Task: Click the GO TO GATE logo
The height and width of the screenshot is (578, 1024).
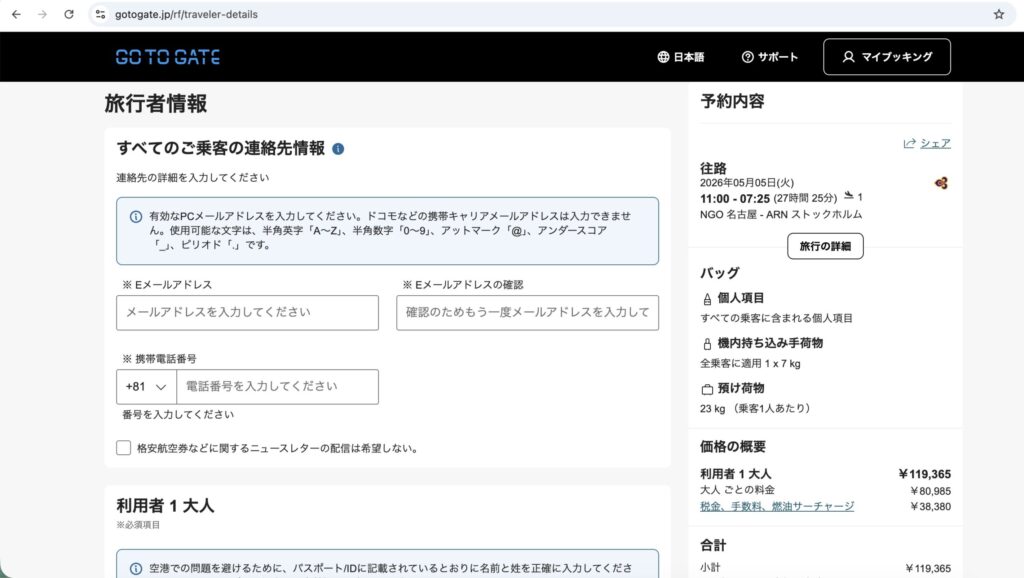Action: click(x=166, y=57)
